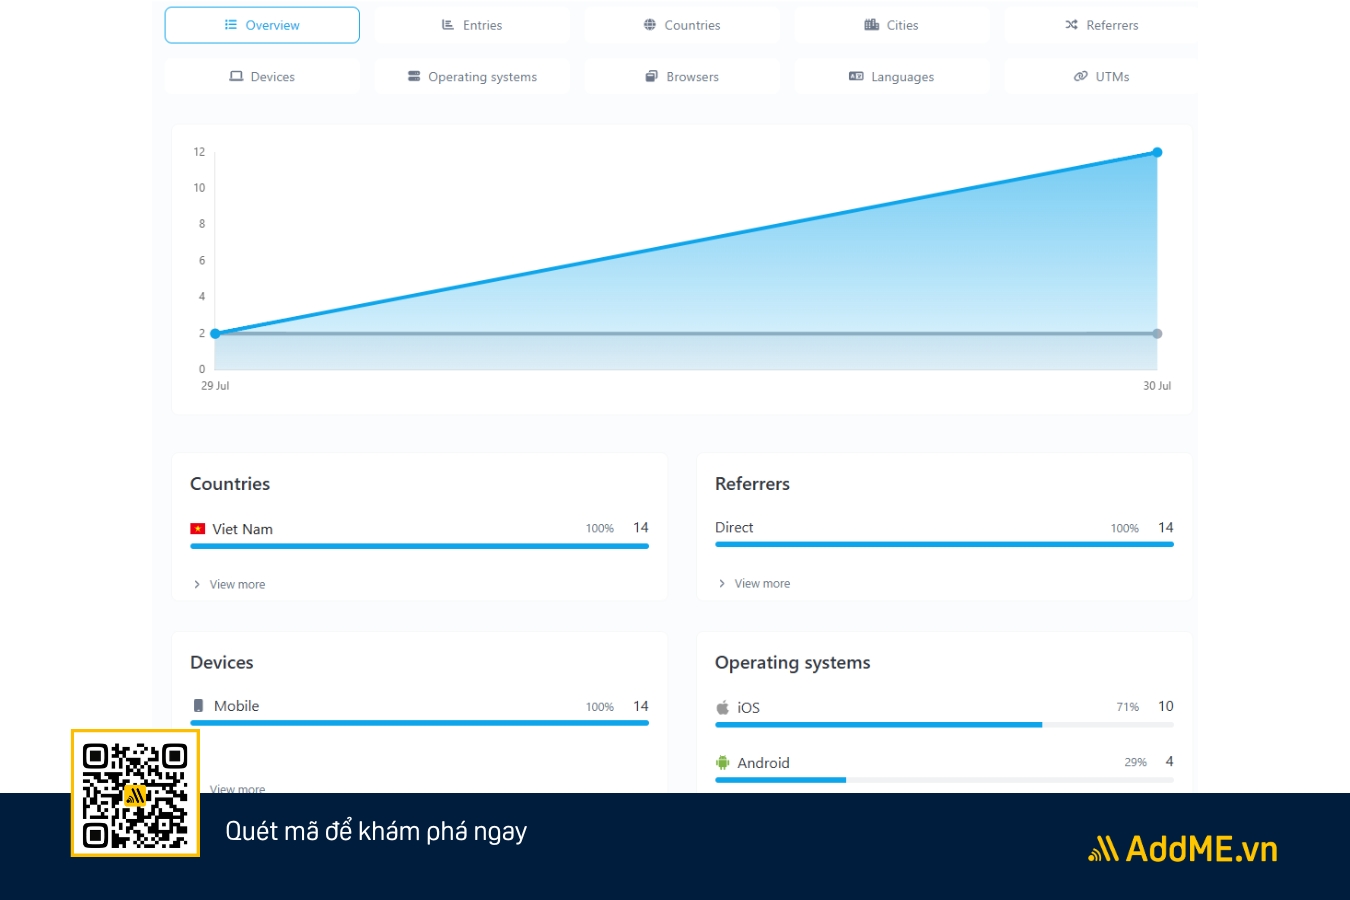The height and width of the screenshot is (900, 1350).
Task: Expand View more under Countries
Action: [x=229, y=584]
